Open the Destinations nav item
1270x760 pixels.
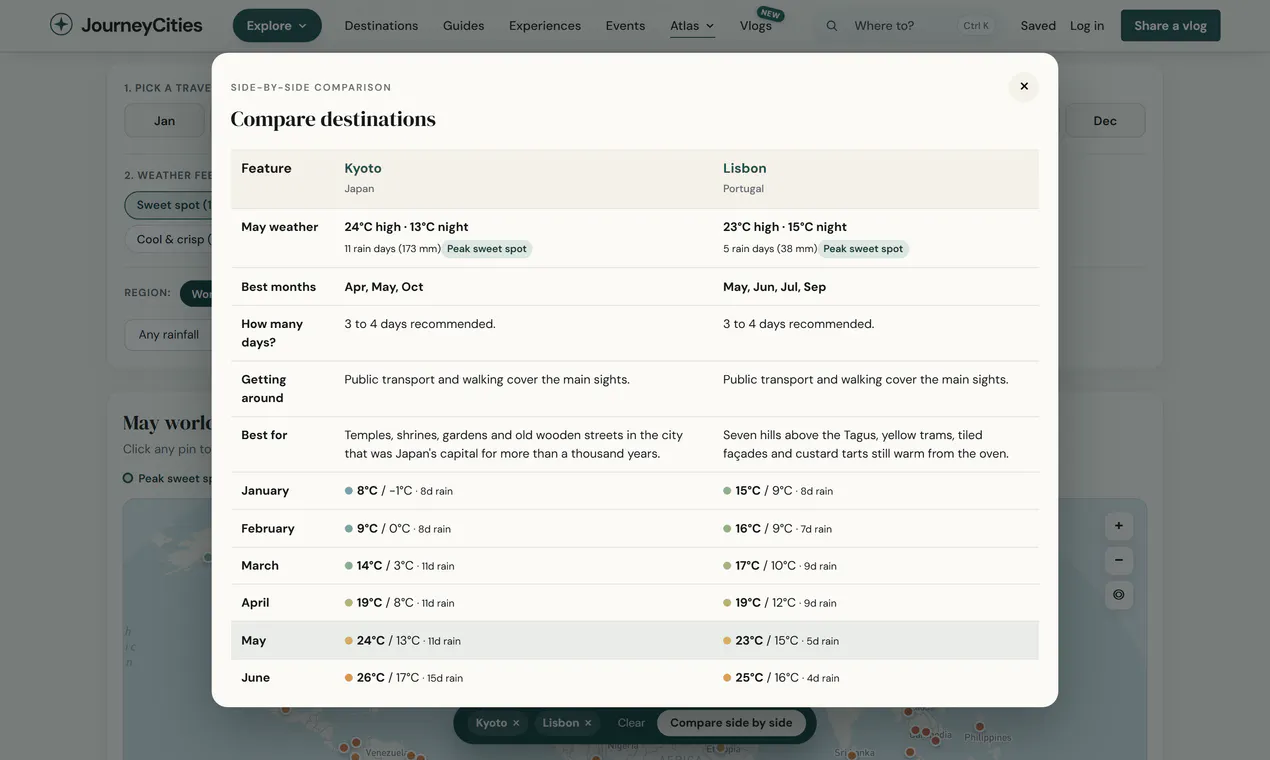(381, 26)
